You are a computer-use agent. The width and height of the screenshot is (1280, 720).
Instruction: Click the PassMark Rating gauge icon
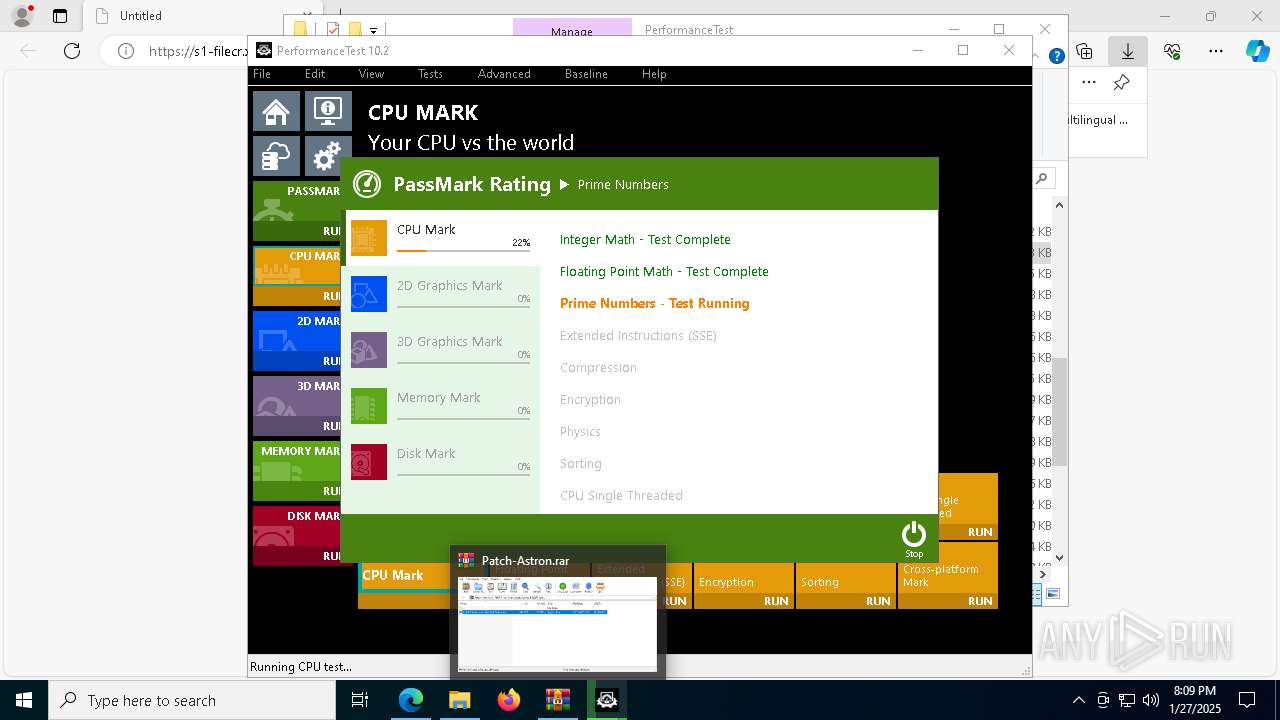[x=367, y=184]
